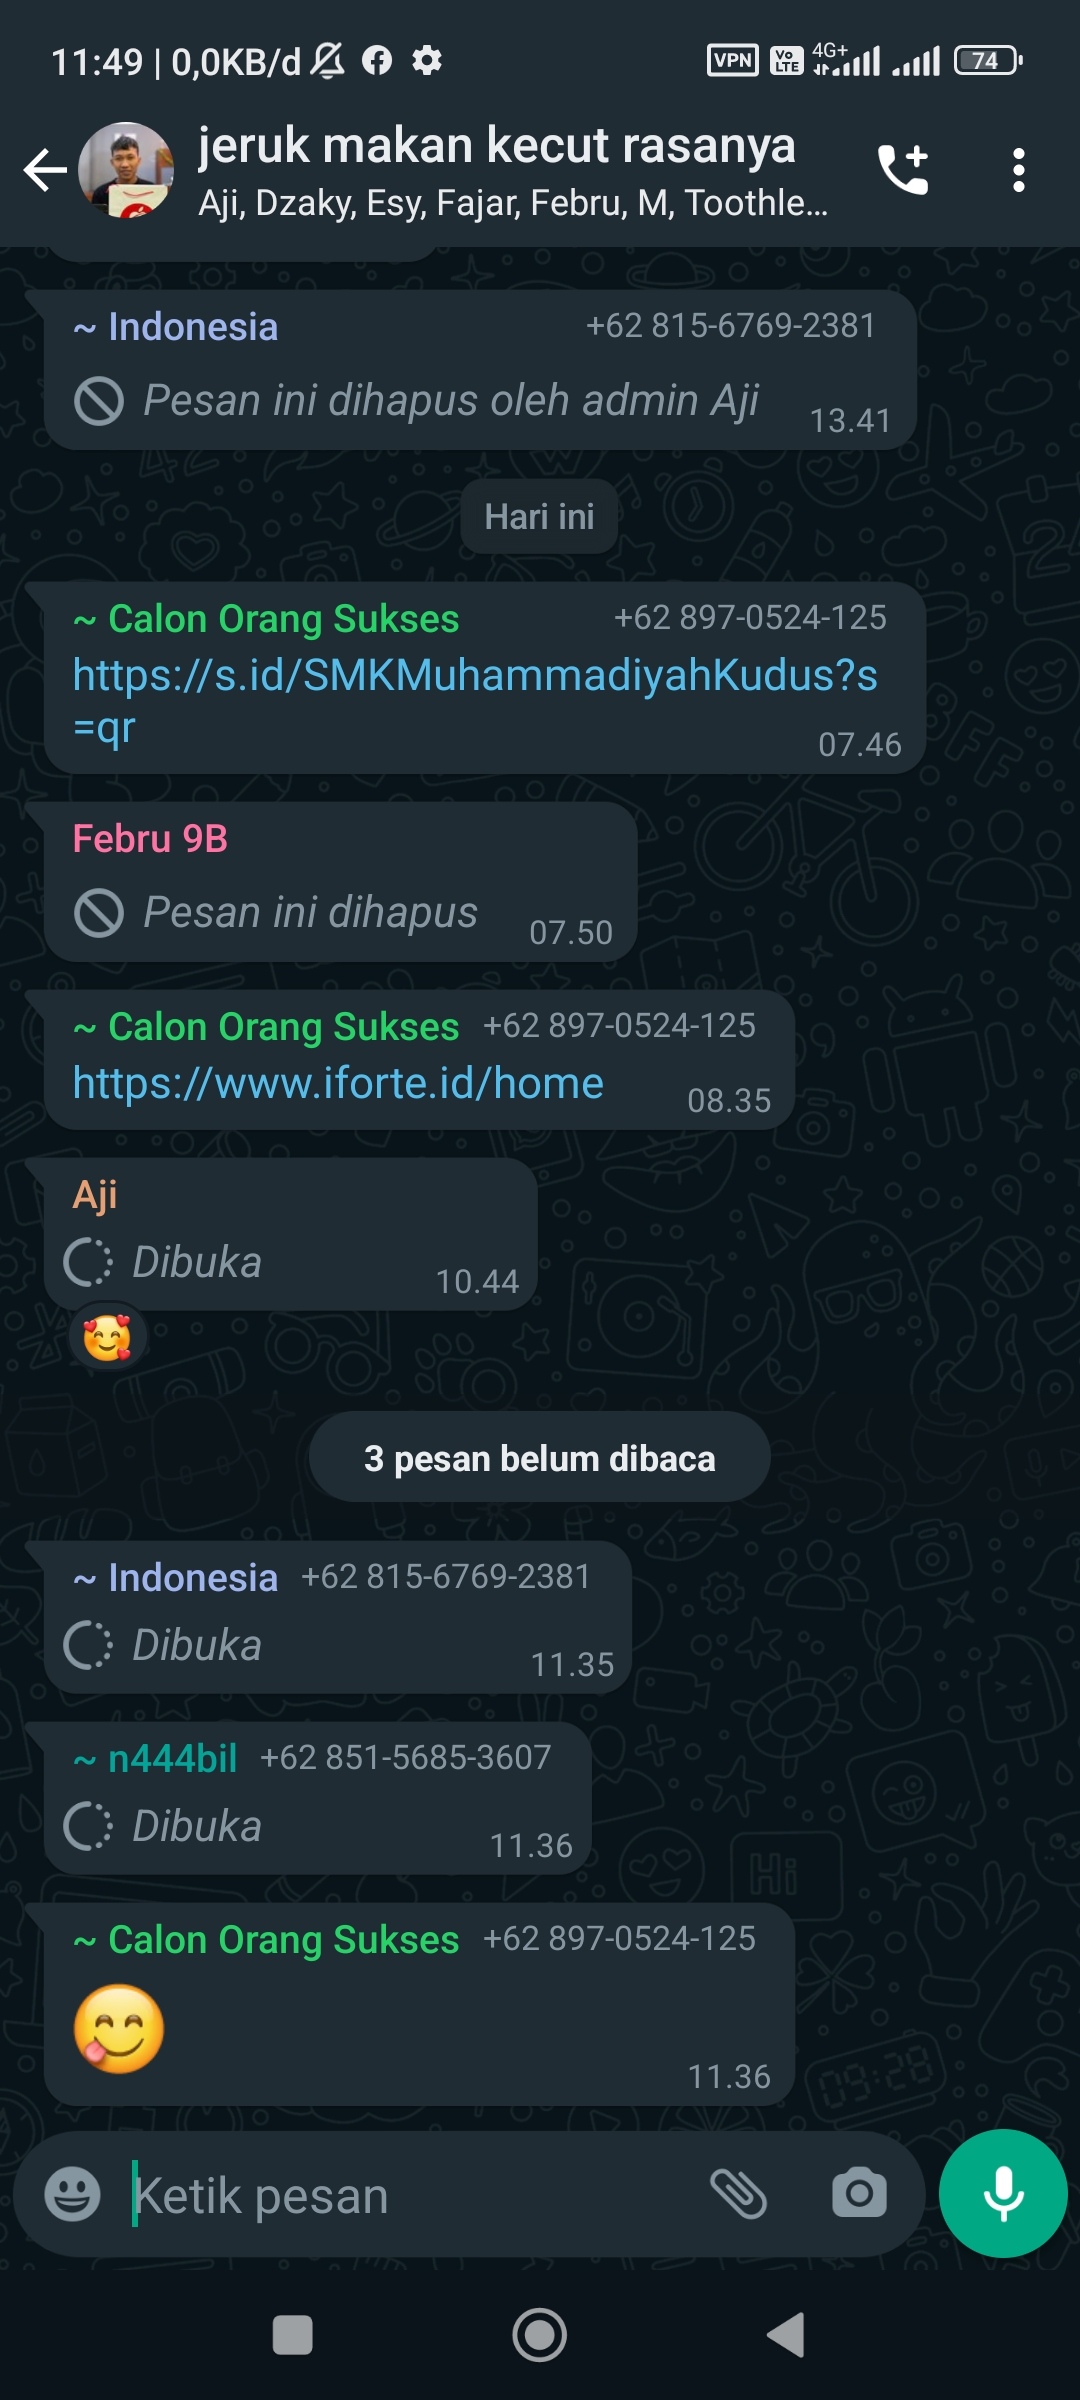Start a group call with the phone-plus icon
Screen dimensions: 1080x2400
(903, 170)
